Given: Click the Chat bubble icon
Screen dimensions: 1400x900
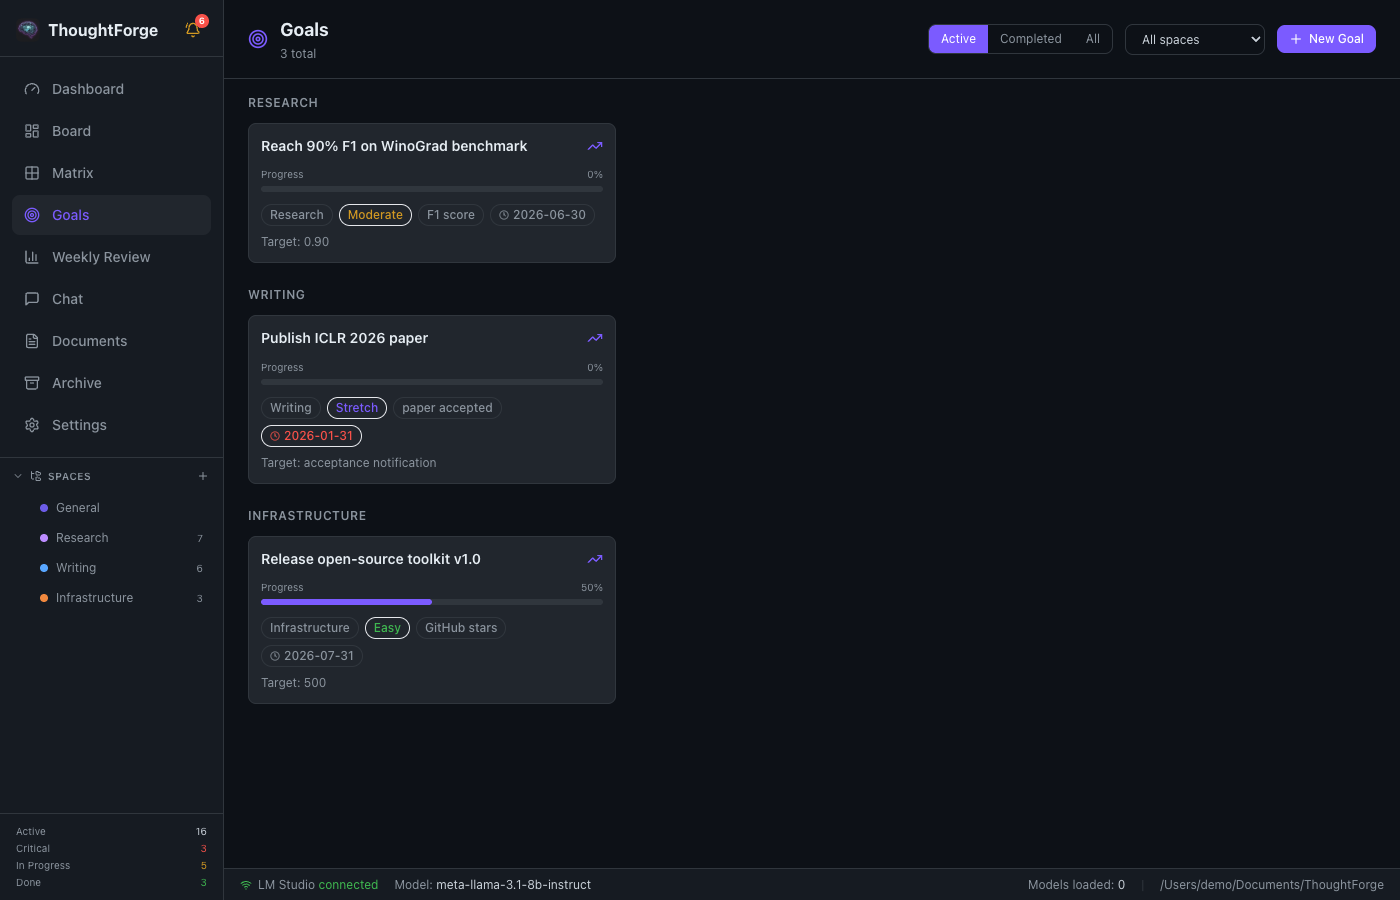Looking at the screenshot, I should click(x=32, y=299).
